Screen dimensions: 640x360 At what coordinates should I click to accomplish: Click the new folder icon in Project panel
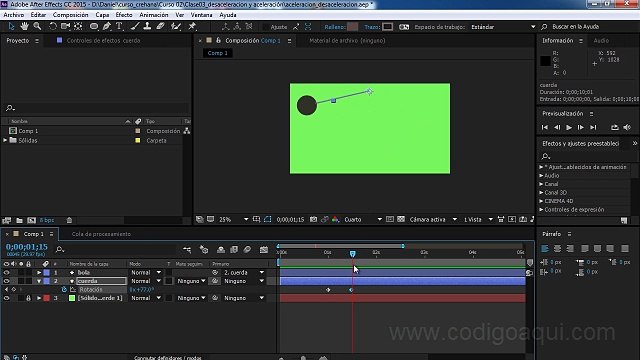click(x=19, y=220)
